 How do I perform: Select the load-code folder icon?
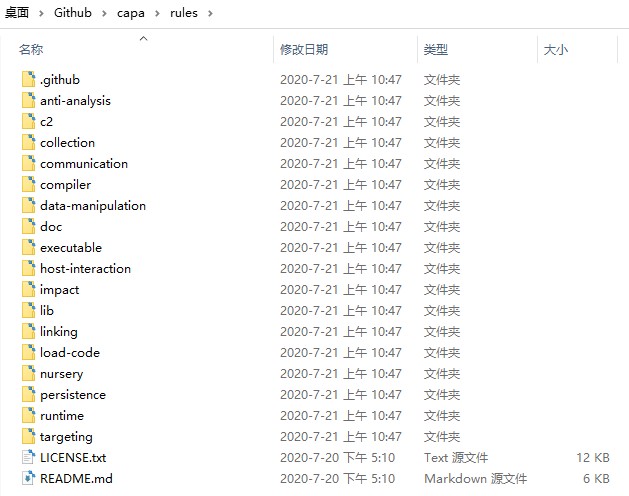click(x=28, y=352)
